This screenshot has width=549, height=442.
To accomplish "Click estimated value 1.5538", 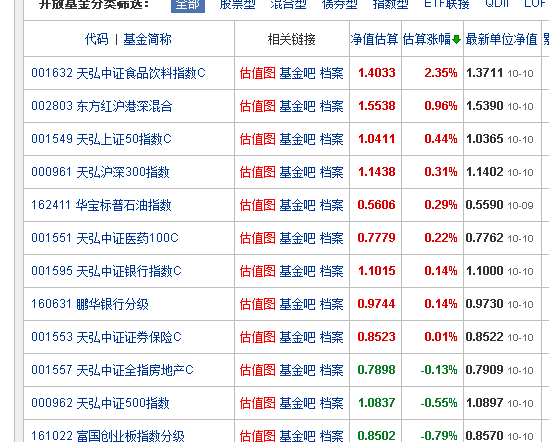I will pyautogui.click(x=377, y=106).
